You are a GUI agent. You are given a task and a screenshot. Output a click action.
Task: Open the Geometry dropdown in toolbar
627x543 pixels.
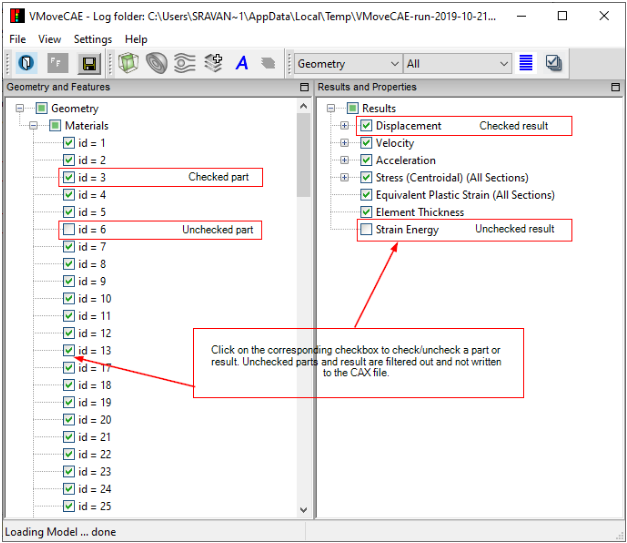tap(348, 64)
